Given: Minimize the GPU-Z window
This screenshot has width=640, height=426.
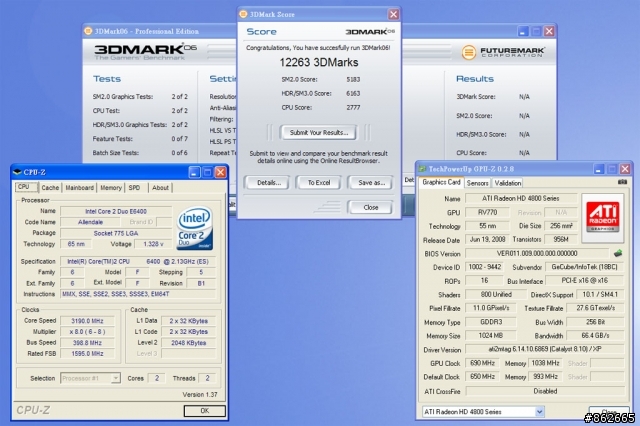Looking at the screenshot, I should (x=598, y=169).
